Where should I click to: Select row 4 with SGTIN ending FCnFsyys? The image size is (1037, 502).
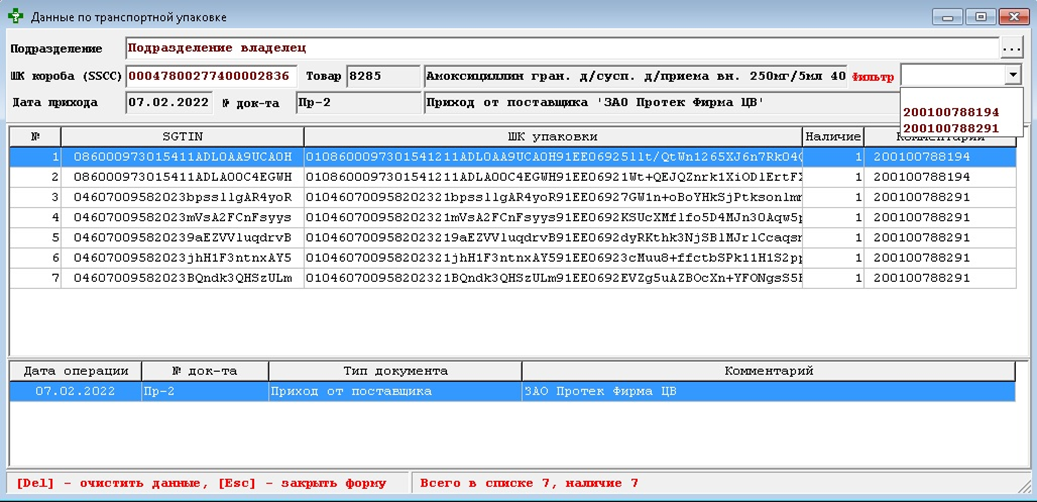[182, 217]
